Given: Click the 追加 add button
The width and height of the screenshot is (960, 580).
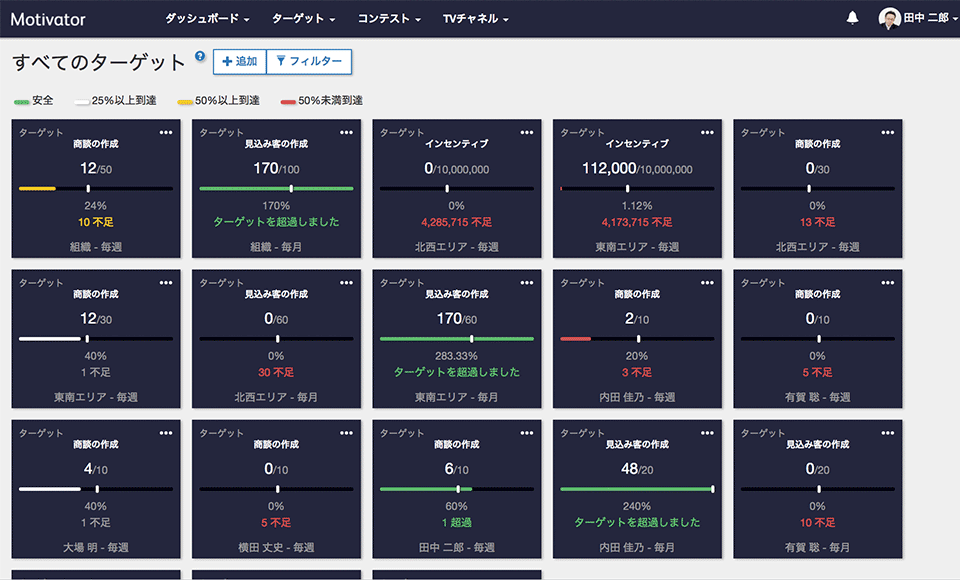Looking at the screenshot, I should (x=239, y=61).
